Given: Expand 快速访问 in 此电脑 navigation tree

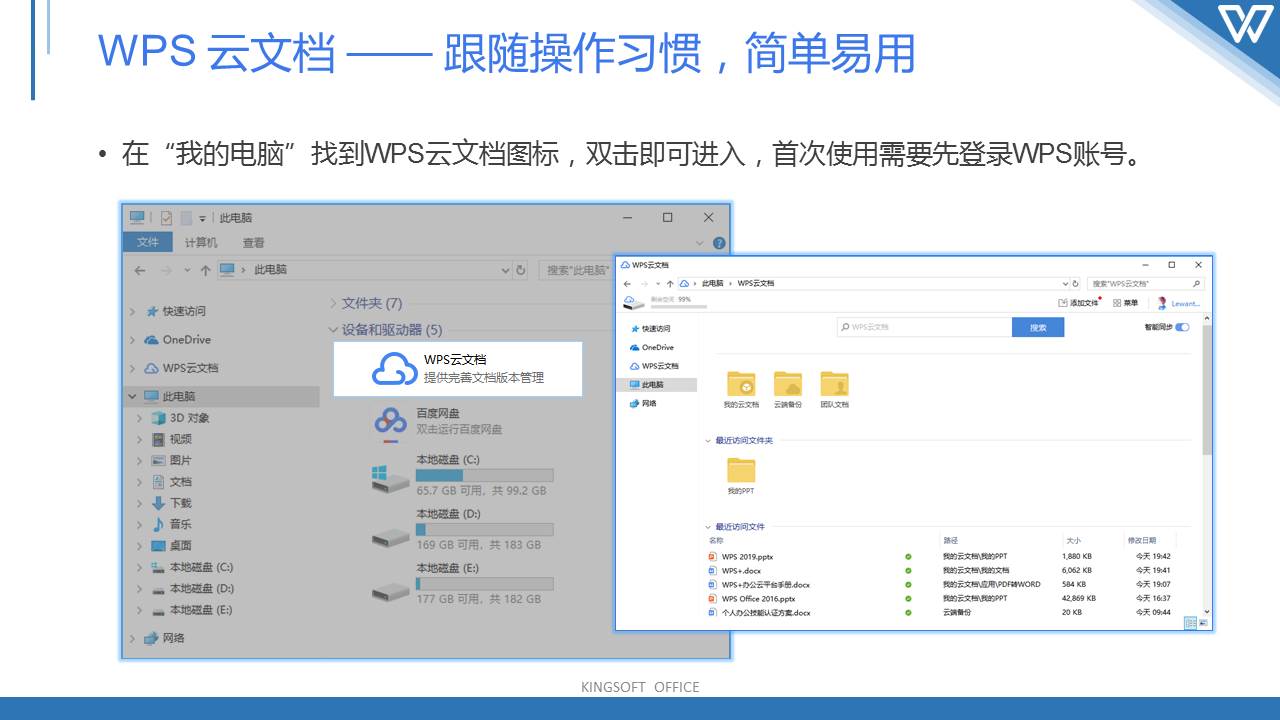Looking at the screenshot, I should 132,312.
